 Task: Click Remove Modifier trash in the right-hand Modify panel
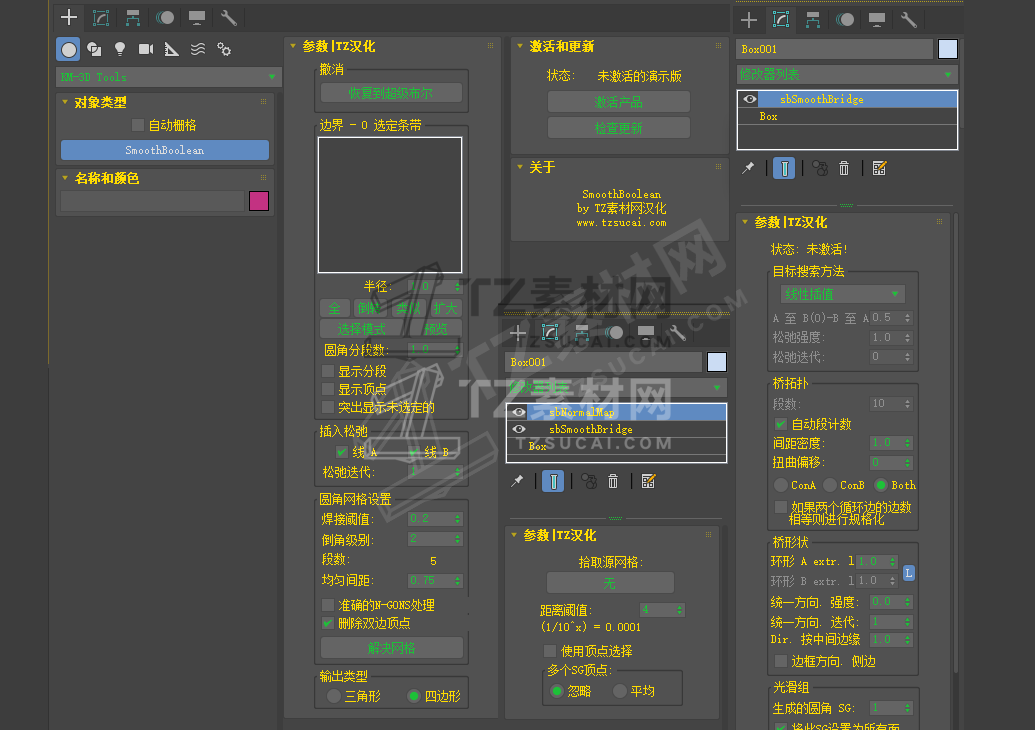[x=844, y=168]
